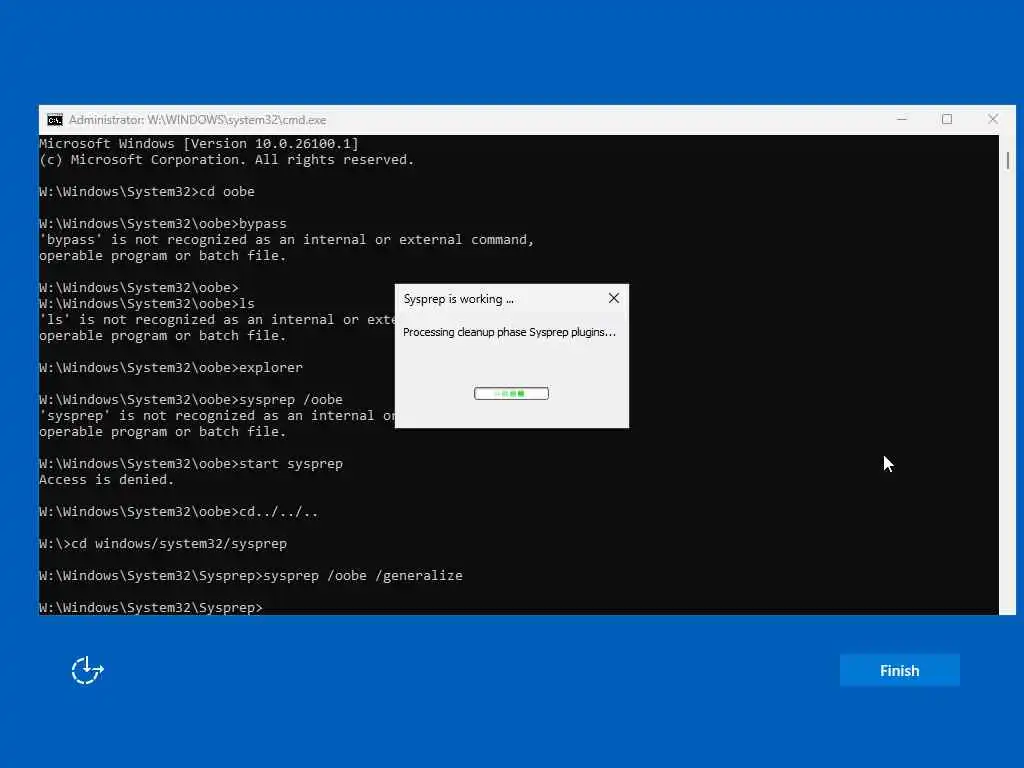
Task: Click the 'cd oobe' command line
Action: [x=147, y=191]
